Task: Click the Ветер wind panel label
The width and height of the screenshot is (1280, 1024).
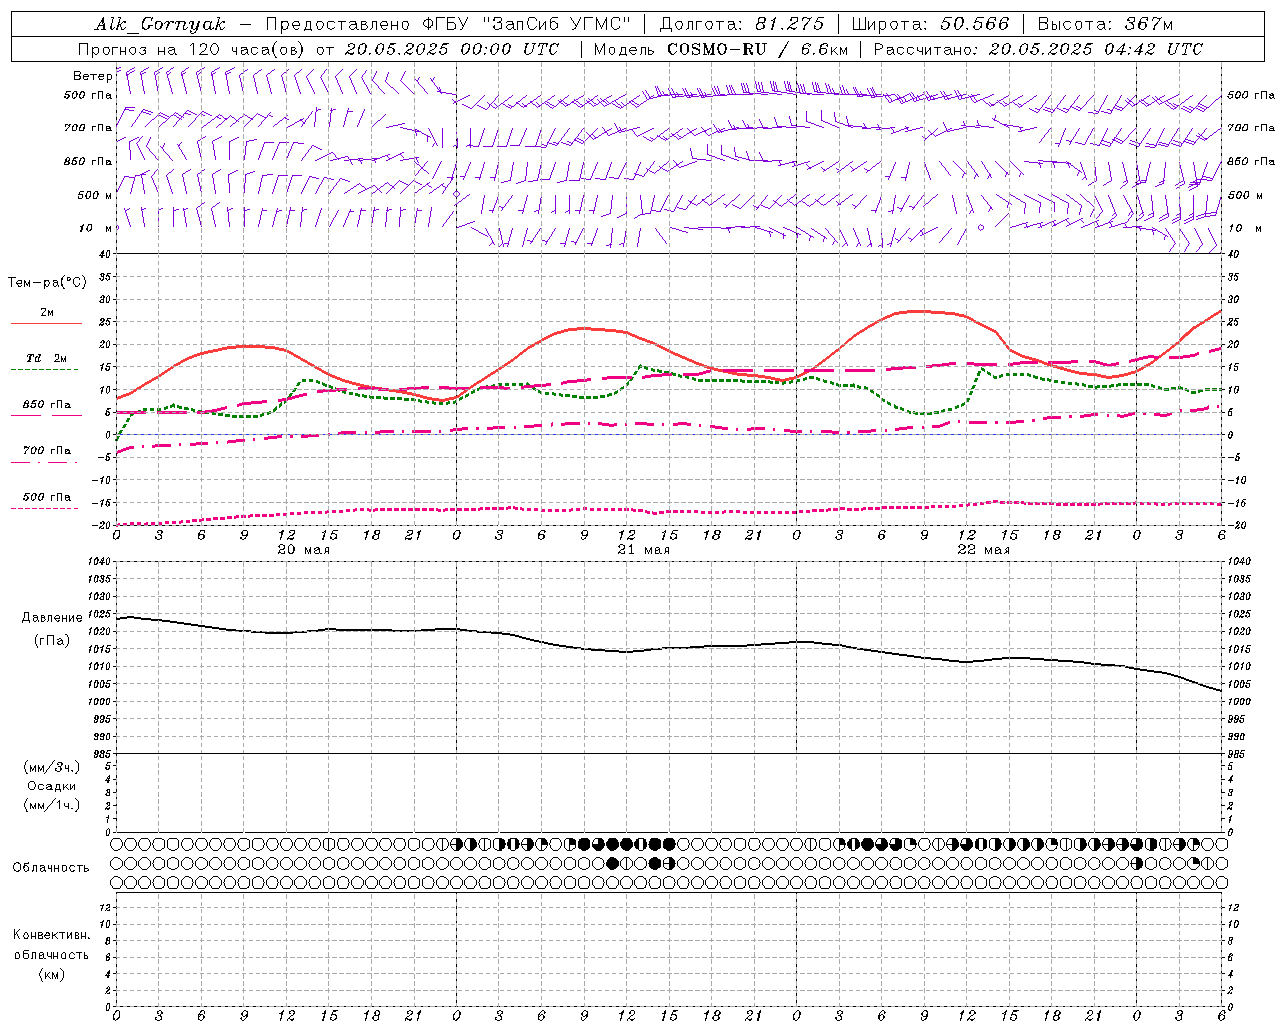Action: (x=92, y=76)
